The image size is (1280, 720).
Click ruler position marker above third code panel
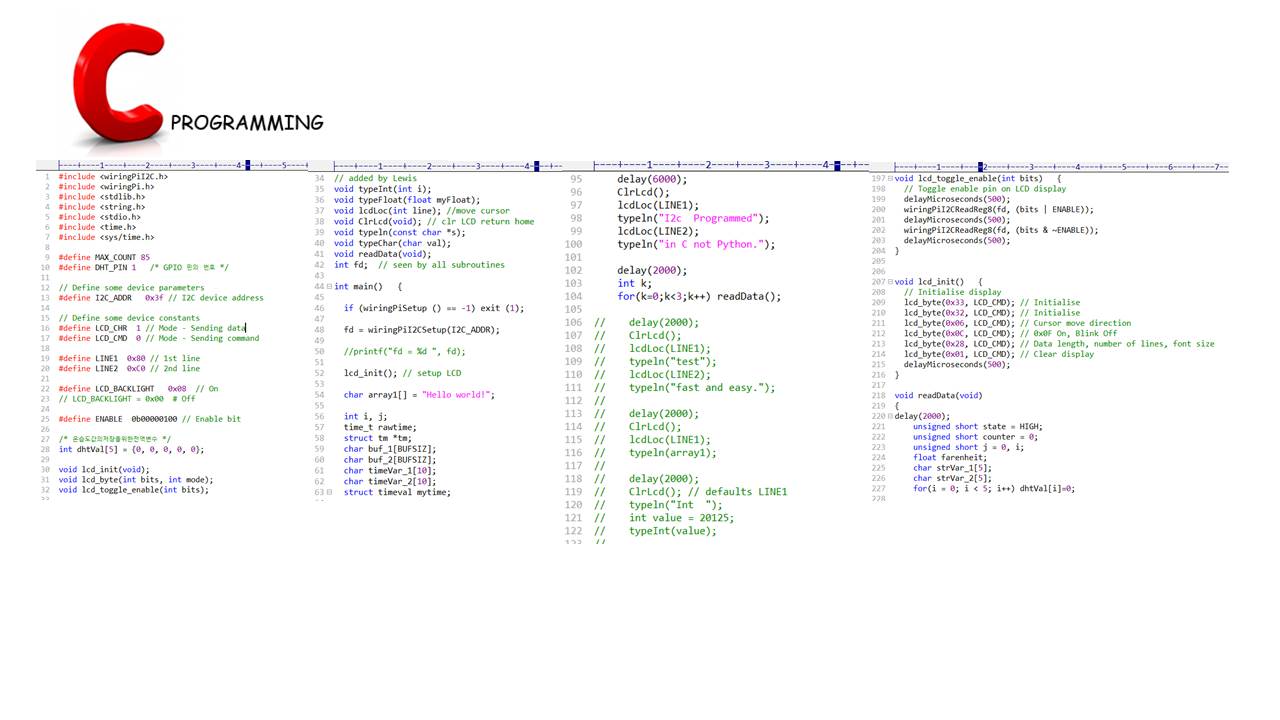click(837, 165)
